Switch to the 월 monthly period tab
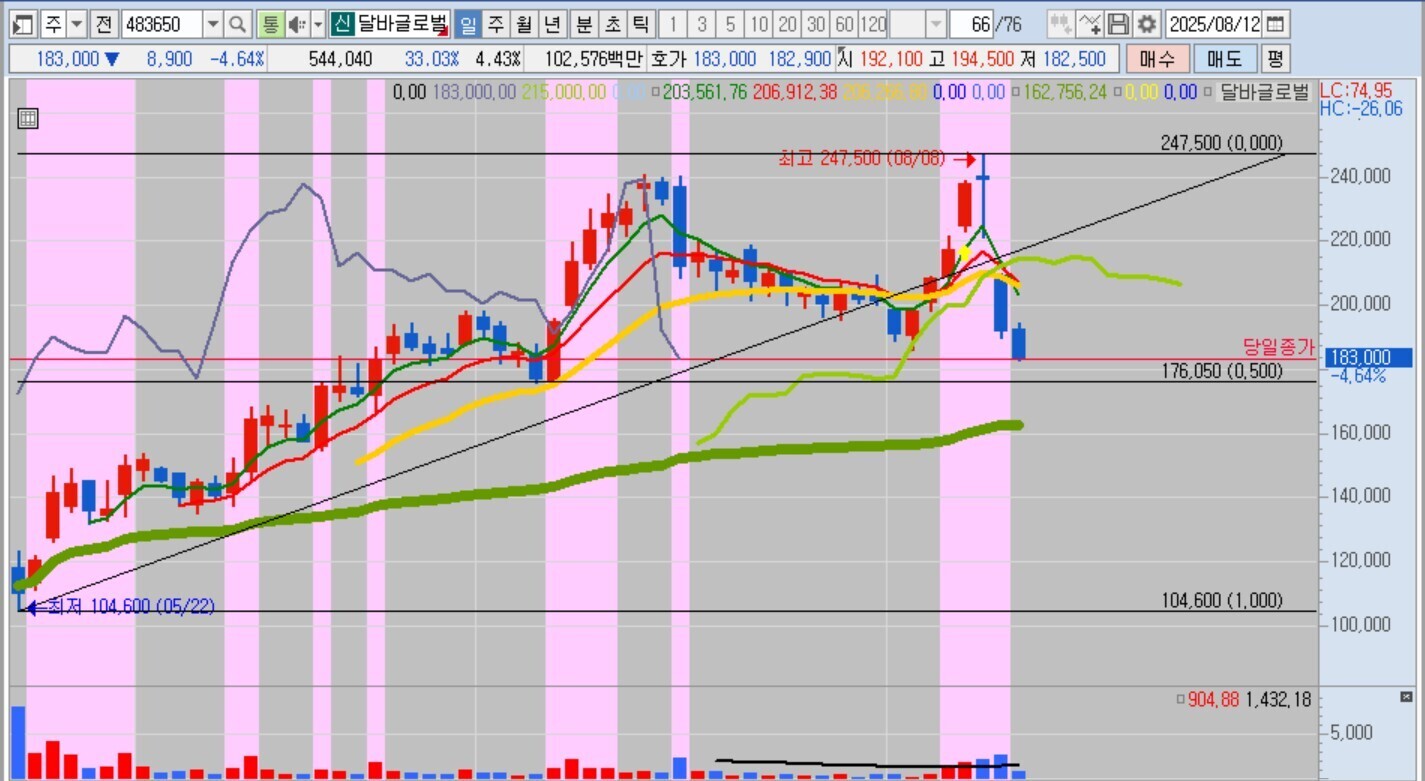Image resolution: width=1425 pixels, height=781 pixels. click(524, 24)
